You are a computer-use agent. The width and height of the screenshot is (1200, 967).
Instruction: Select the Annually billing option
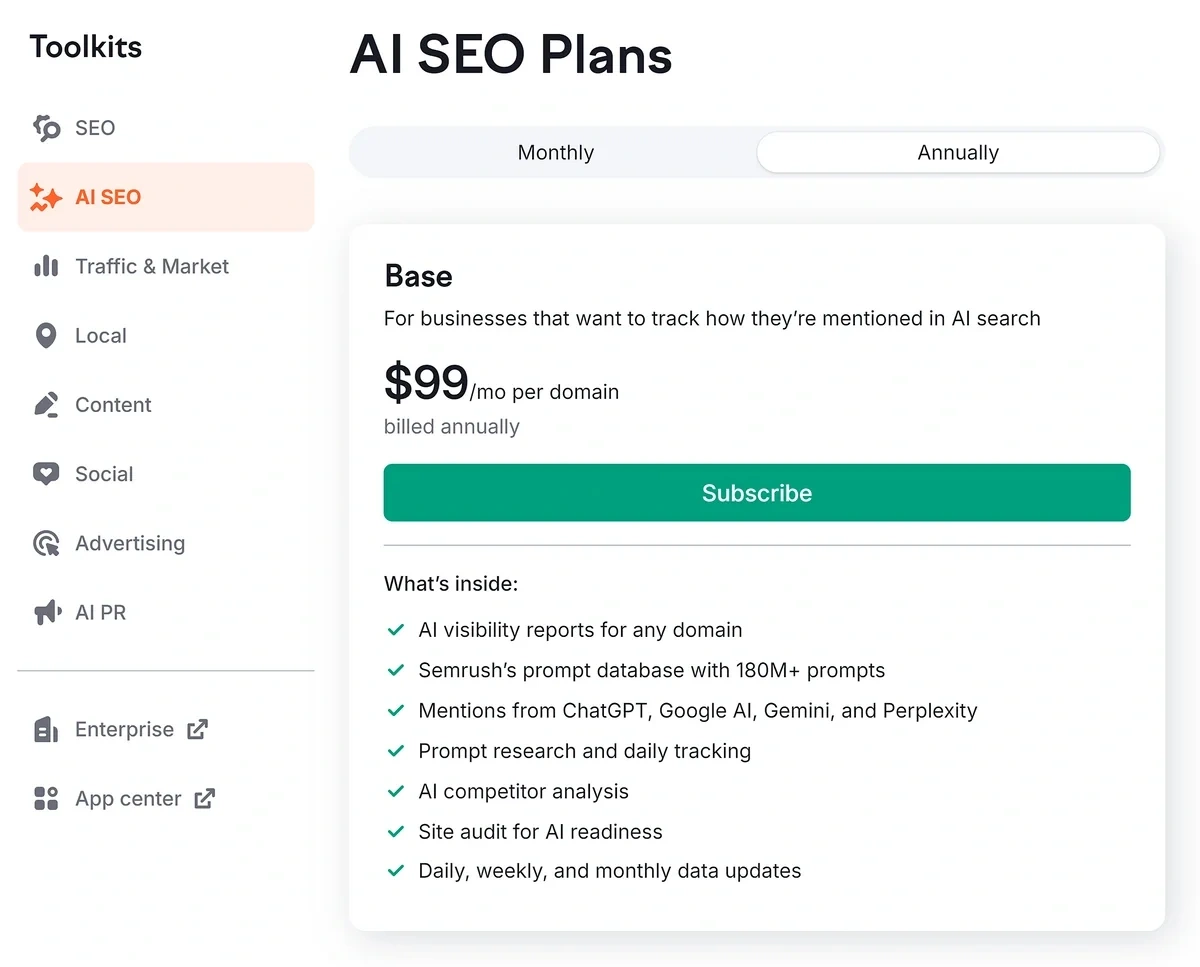pyautogui.click(x=958, y=153)
